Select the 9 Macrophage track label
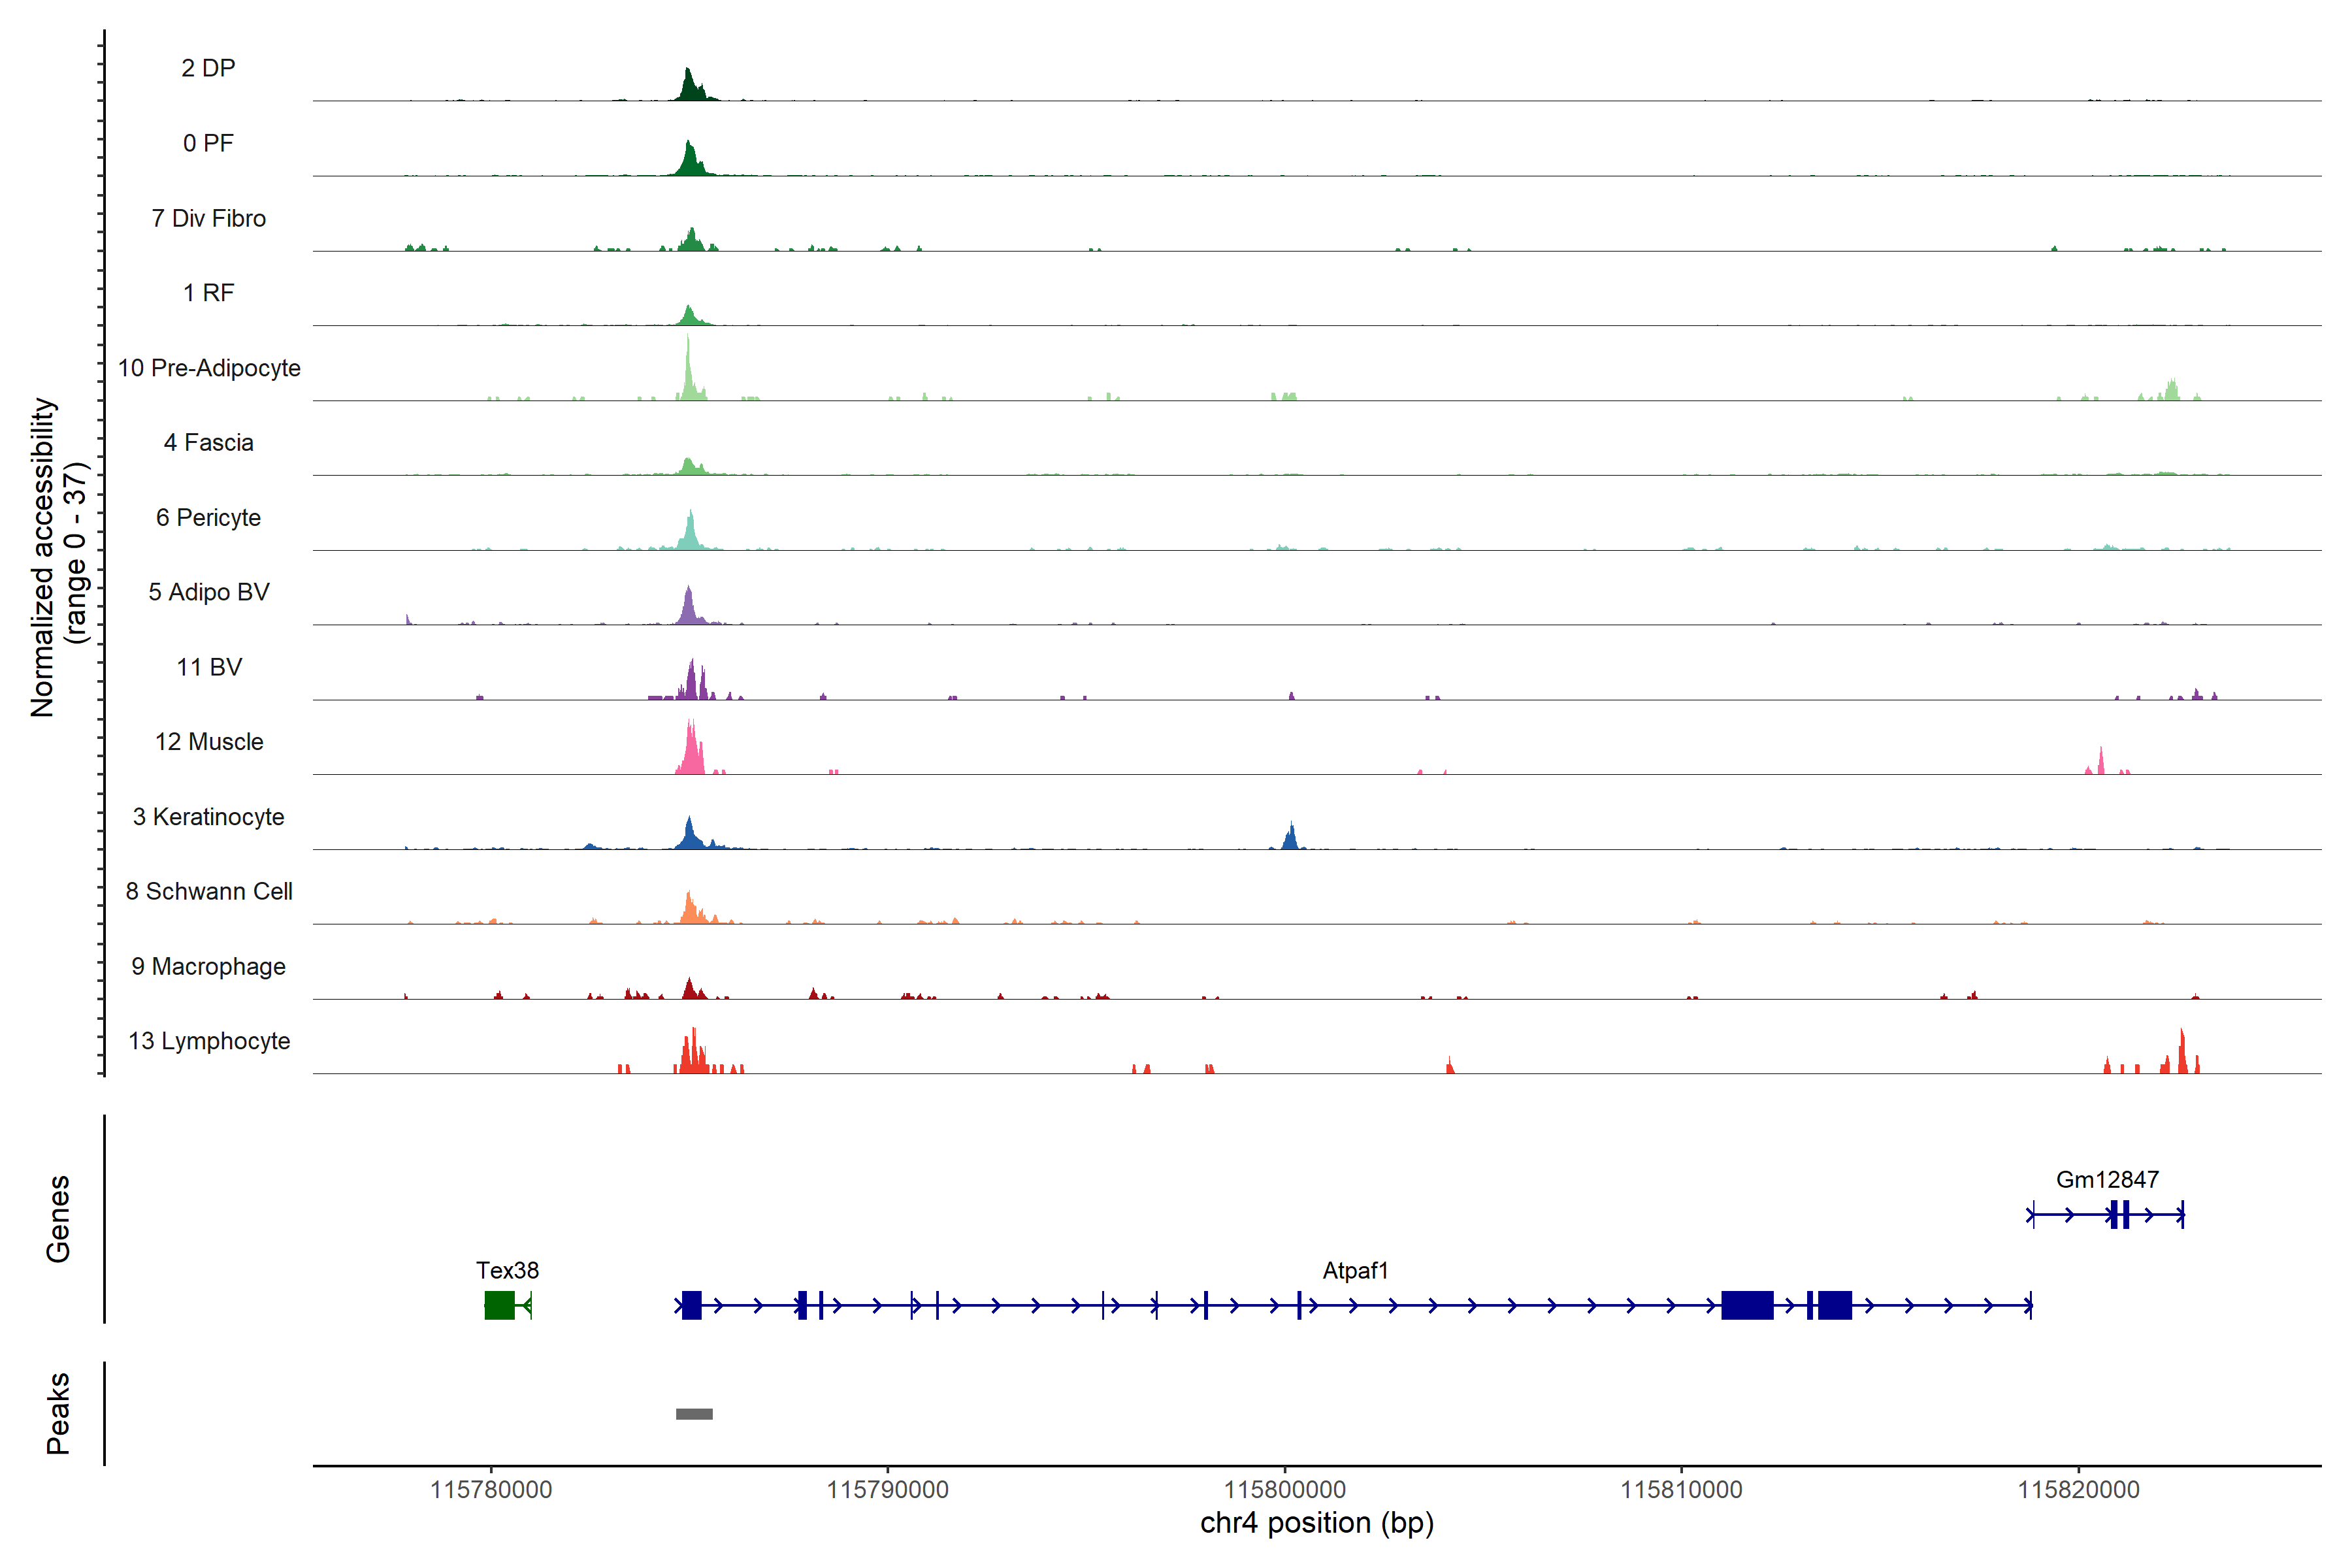The width and height of the screenshot is (2352, 1568). [x=208, y=966]
